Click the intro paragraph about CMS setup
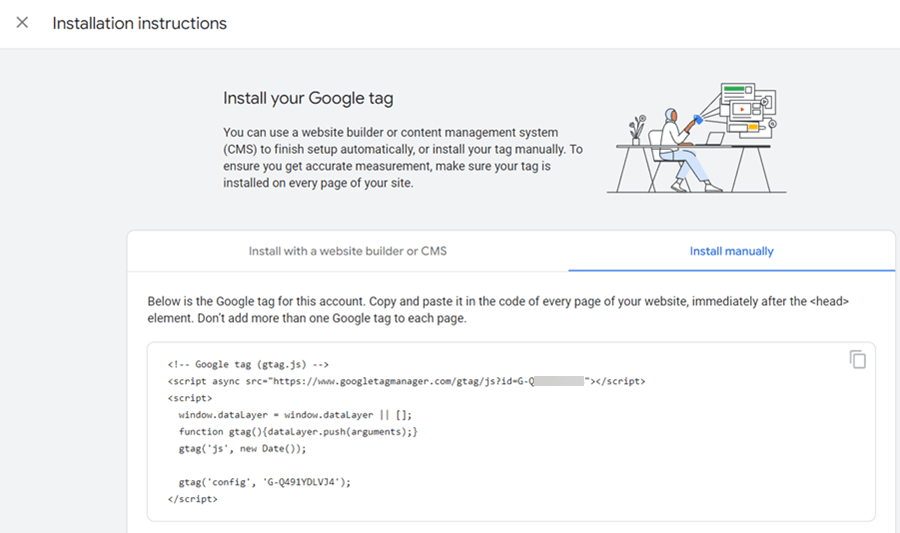Image resolution: width=900 pixels, height=533 pixels. click(402, 157)
